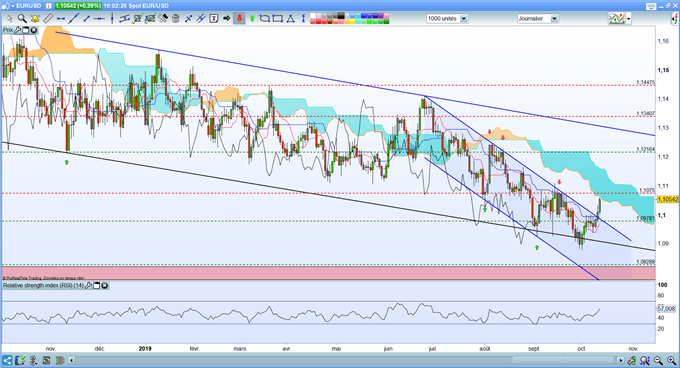Screen dimensions: 680x368
Task: Click the current price tag 1,10542
Action: [x=667, y=199]
